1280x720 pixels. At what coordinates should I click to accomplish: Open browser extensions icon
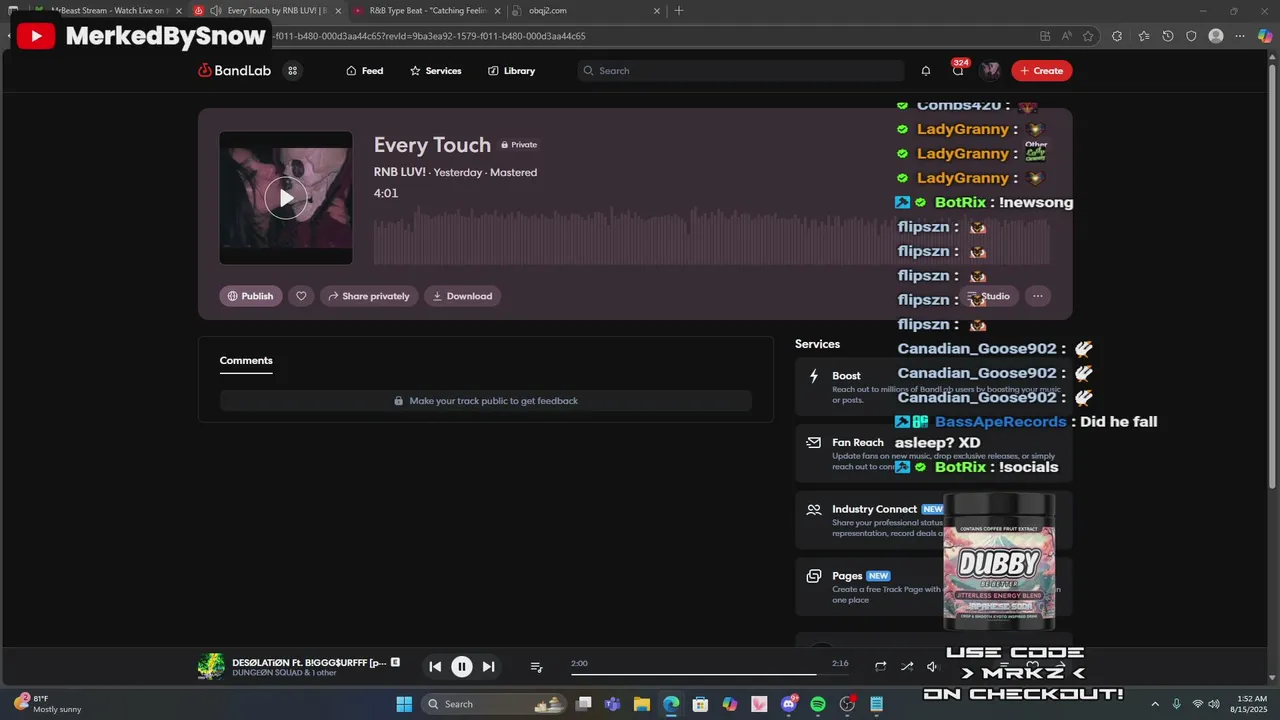[x=1117, y=36]
